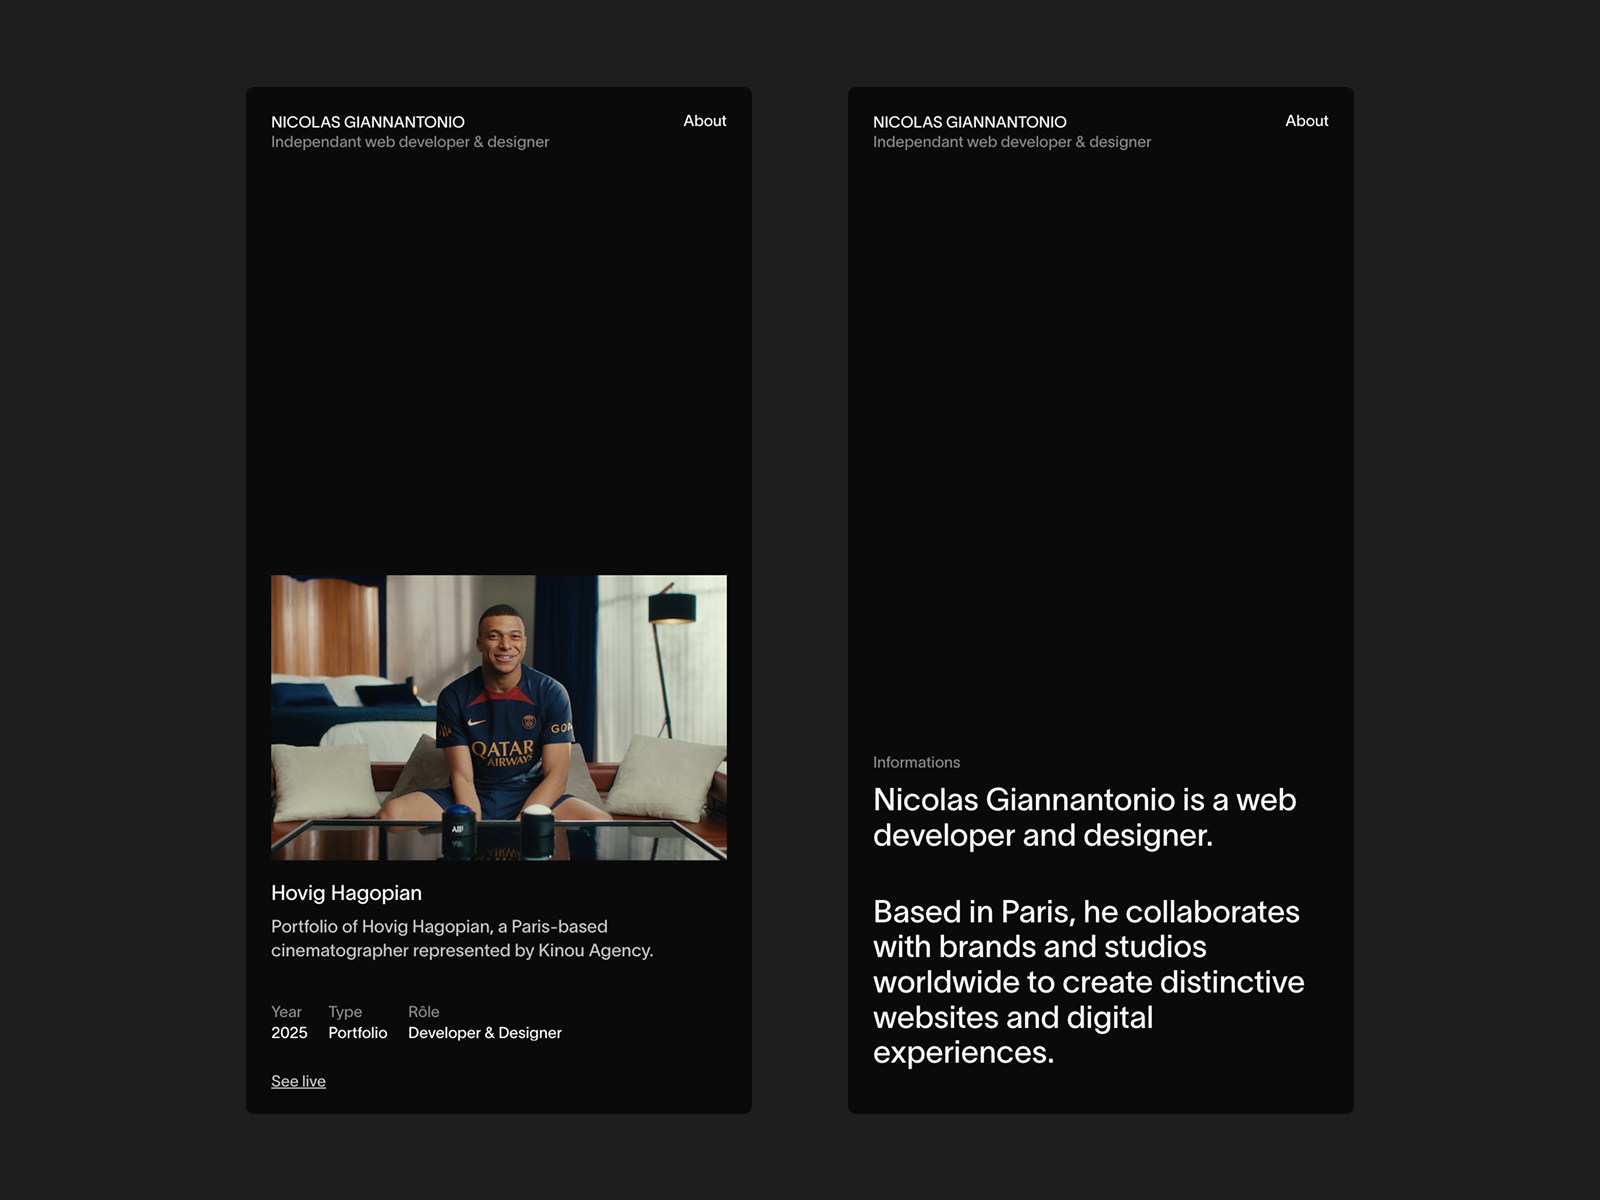Image resolution: width=1600 pixels, height=1200 pixels.
Task: Click the Type label
Action: [345, 1012]
